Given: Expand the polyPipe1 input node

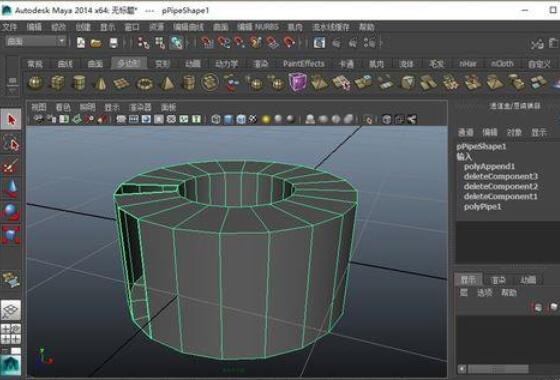Looking at the screenshot, I should pyautogui.click(x=482, y=206).
